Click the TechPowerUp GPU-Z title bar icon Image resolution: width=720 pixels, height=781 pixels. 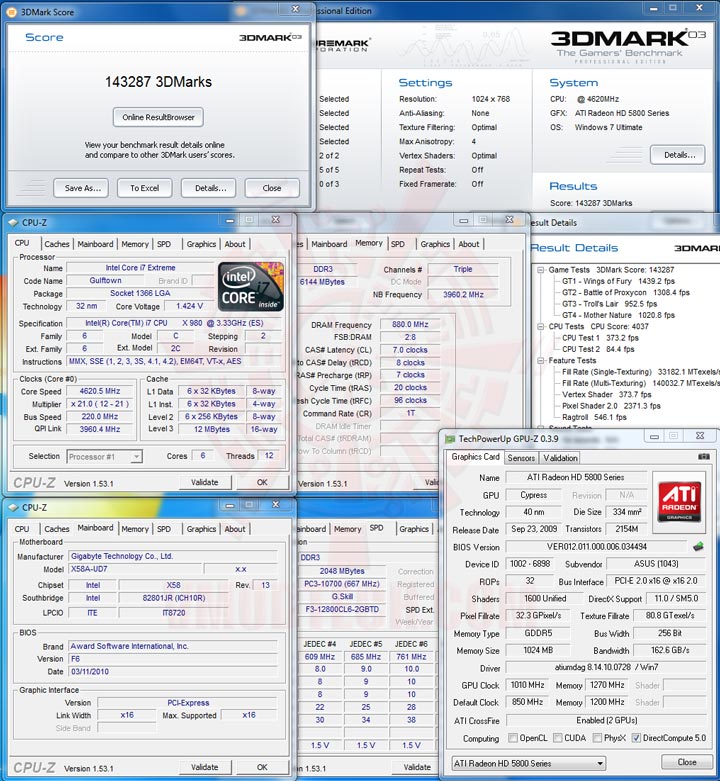tap(450, 439)
